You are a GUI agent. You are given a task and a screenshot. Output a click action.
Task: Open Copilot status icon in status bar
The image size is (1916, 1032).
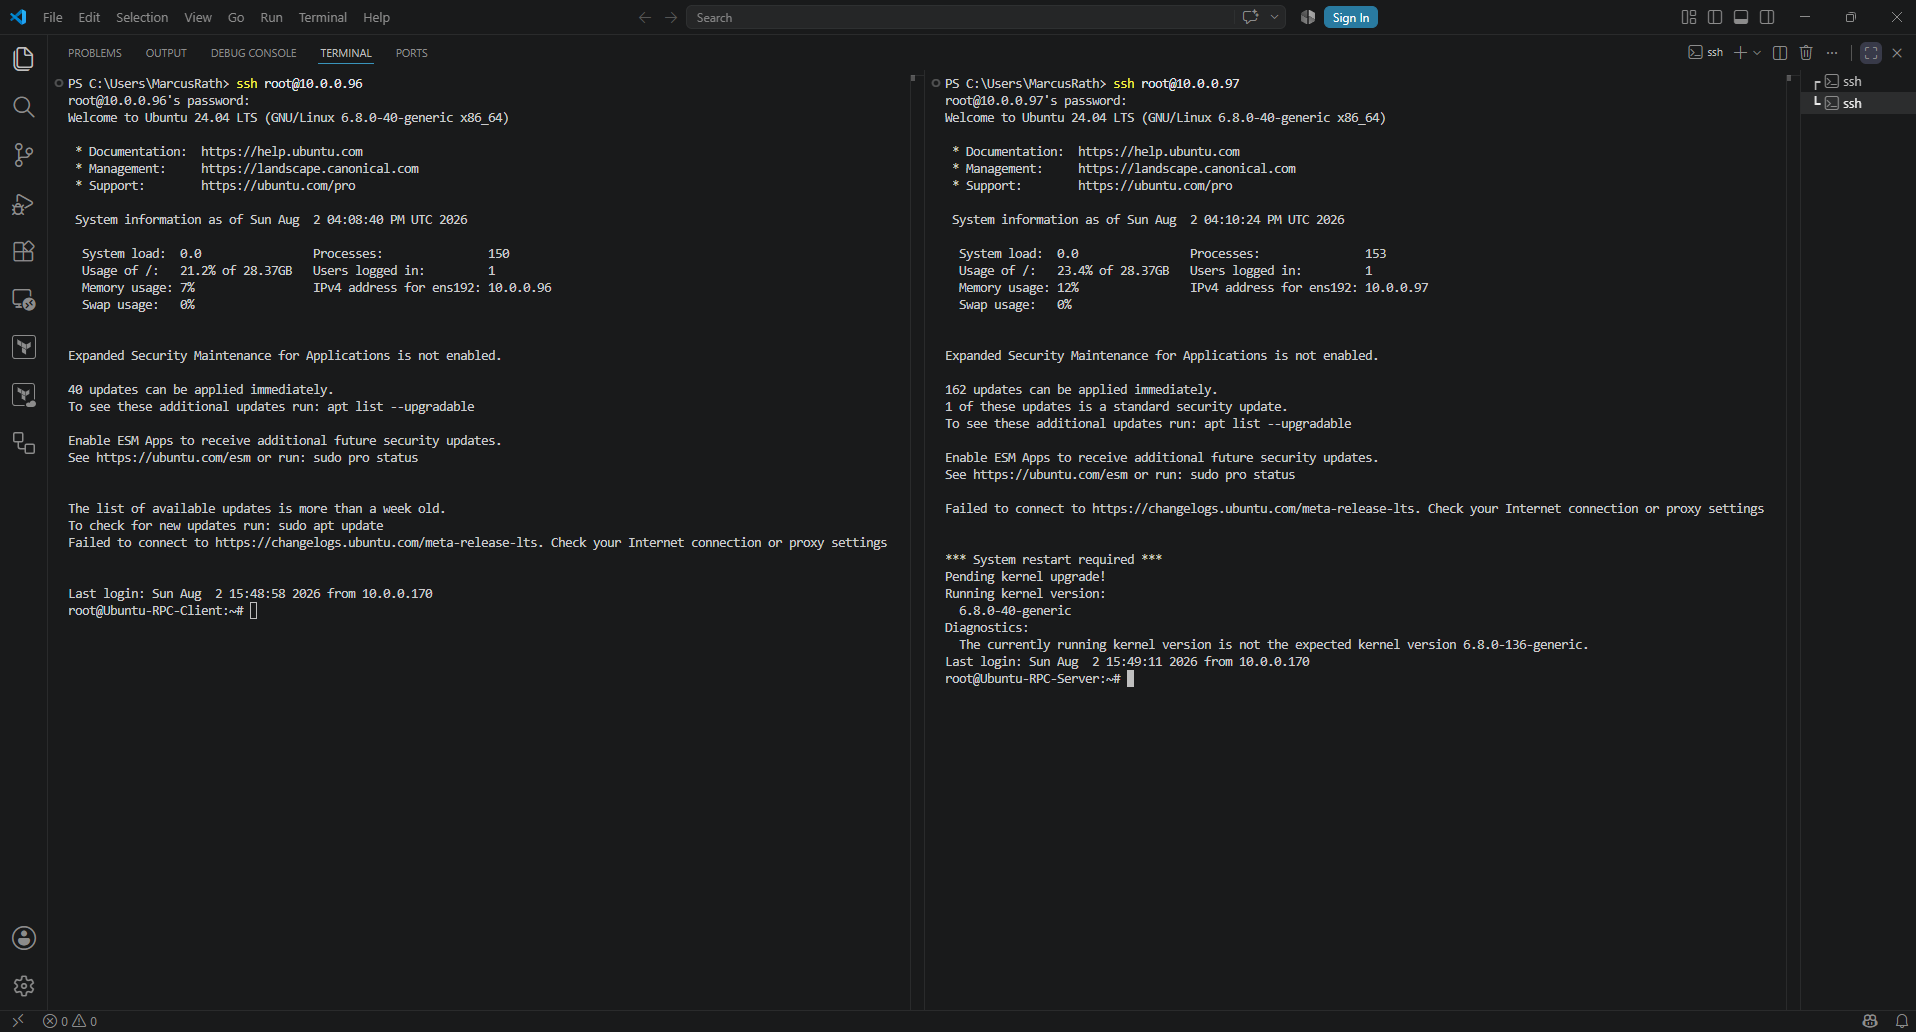[1870, 1021]
